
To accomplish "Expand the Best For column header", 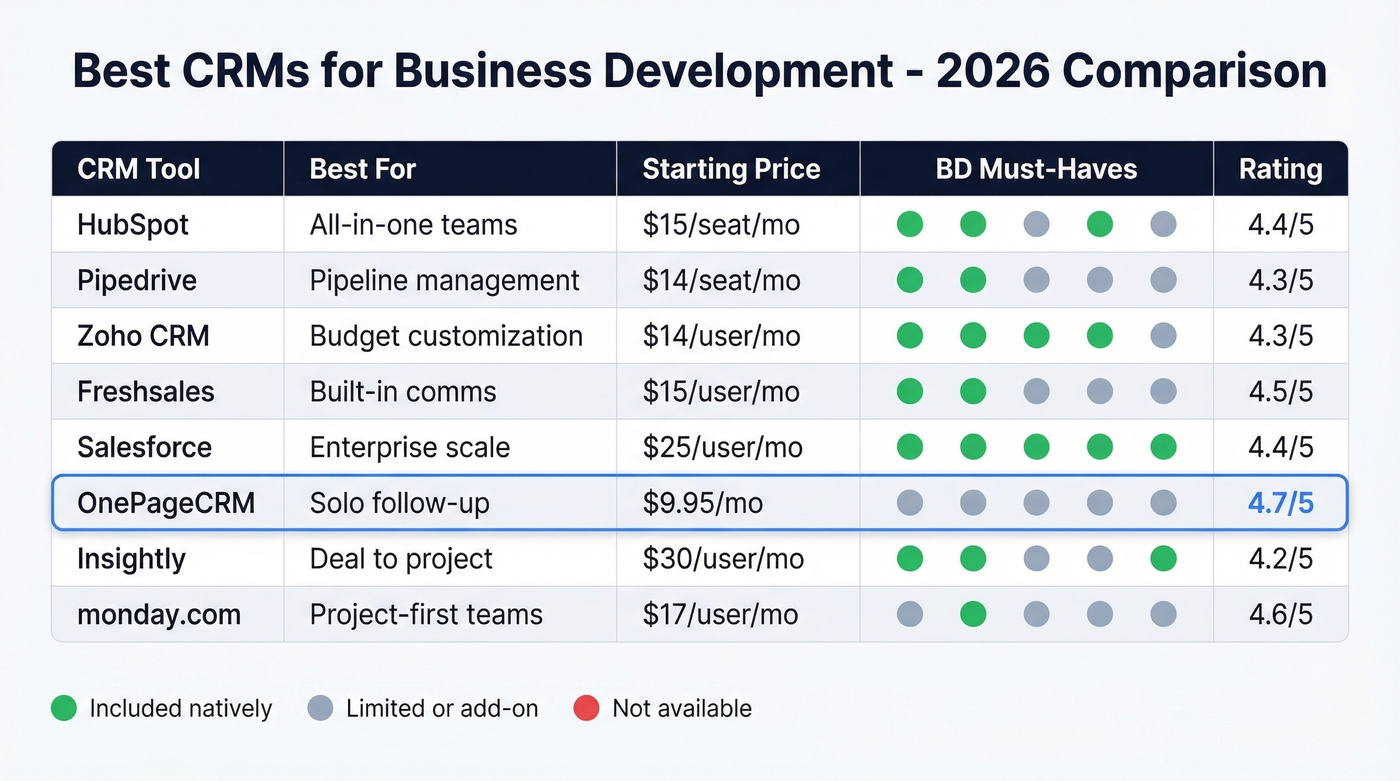I will (x=362, y=168).
